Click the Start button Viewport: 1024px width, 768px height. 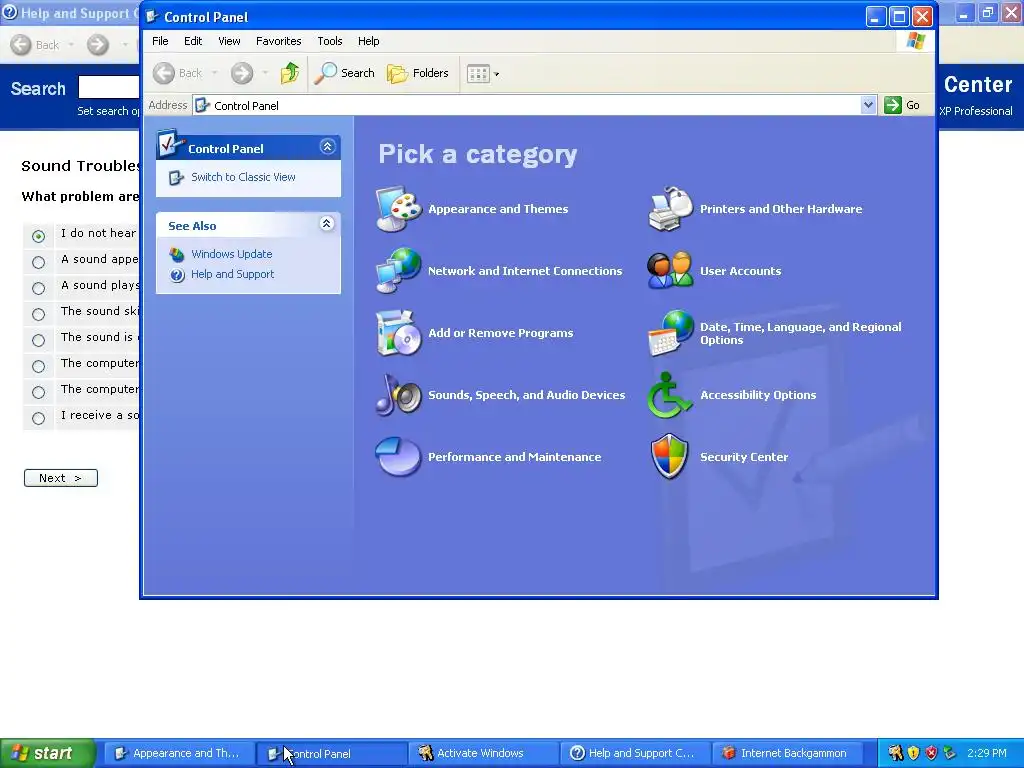[x=46, y=754]
